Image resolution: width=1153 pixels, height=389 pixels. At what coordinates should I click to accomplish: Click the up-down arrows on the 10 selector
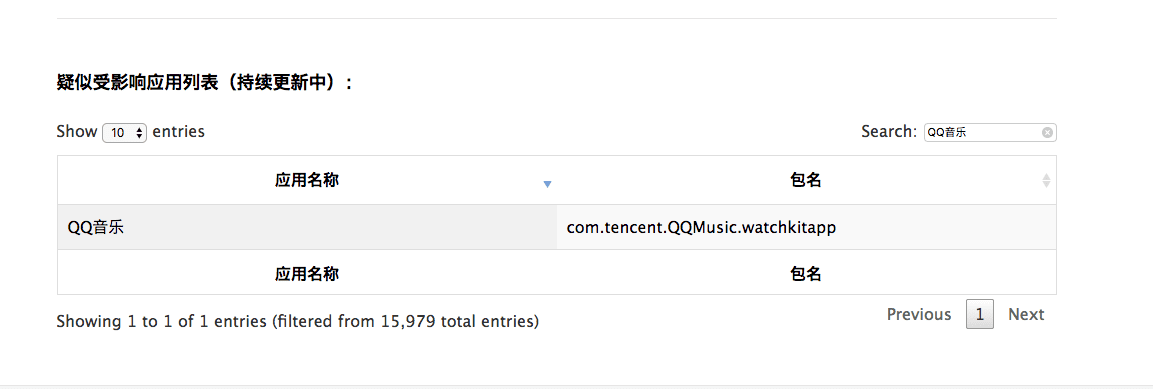(139, 133)
